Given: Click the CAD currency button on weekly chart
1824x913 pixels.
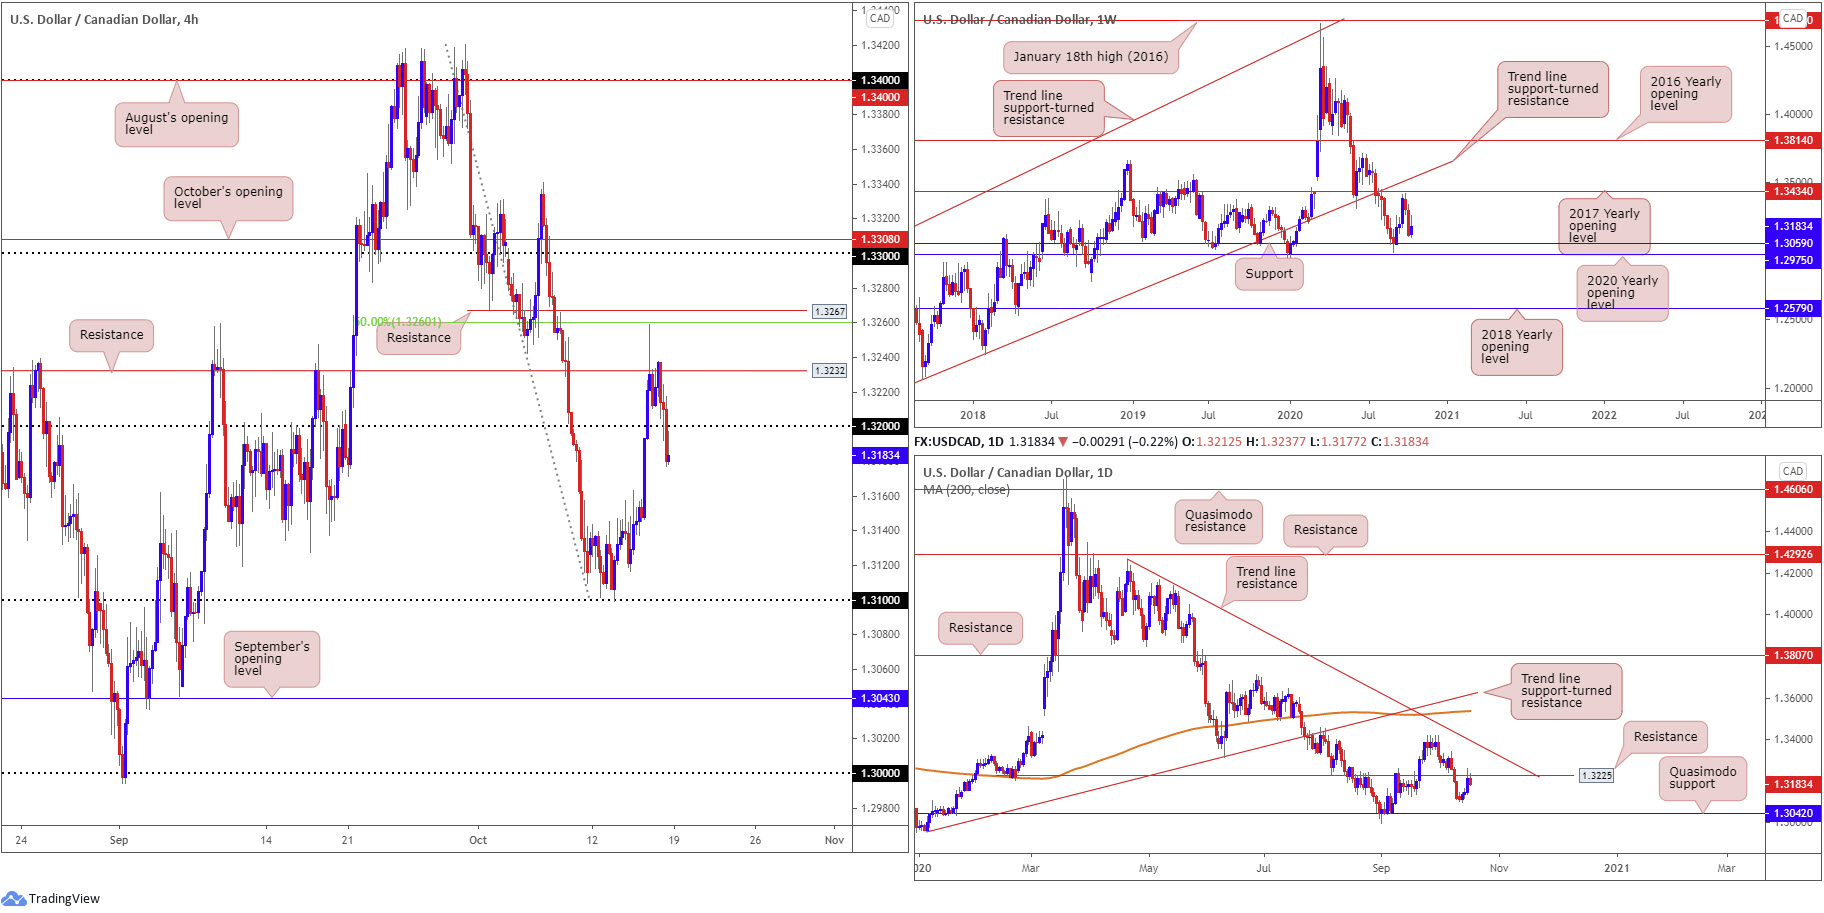Looking at the screenshot, I should coord(1793,18).
